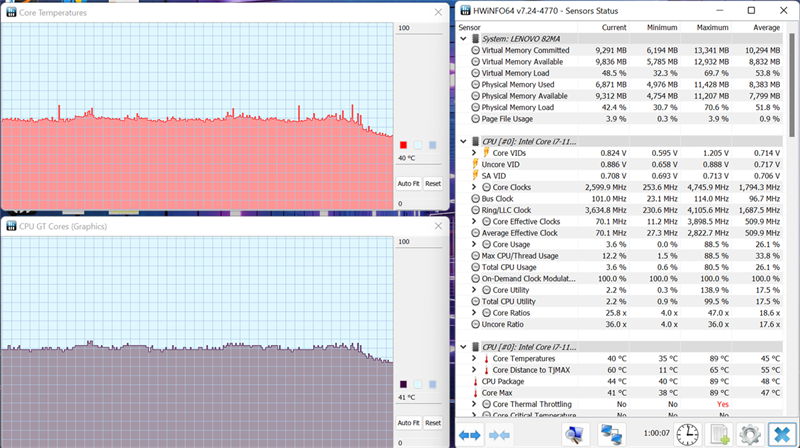Click the shrink sensors arrows icon

(499, 435)
